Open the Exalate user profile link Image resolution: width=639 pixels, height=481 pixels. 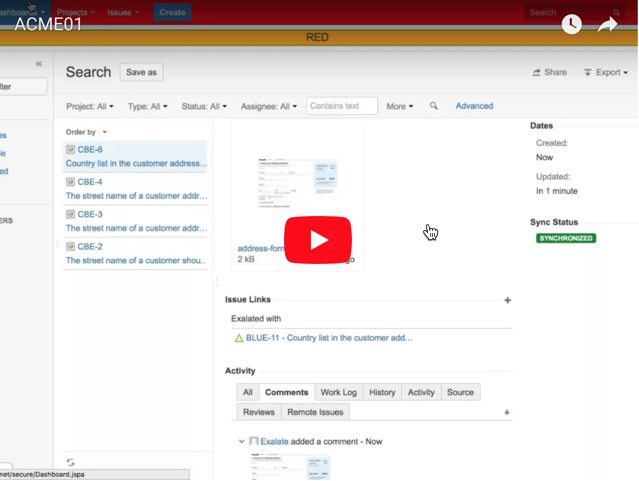[x=274, y=441]
